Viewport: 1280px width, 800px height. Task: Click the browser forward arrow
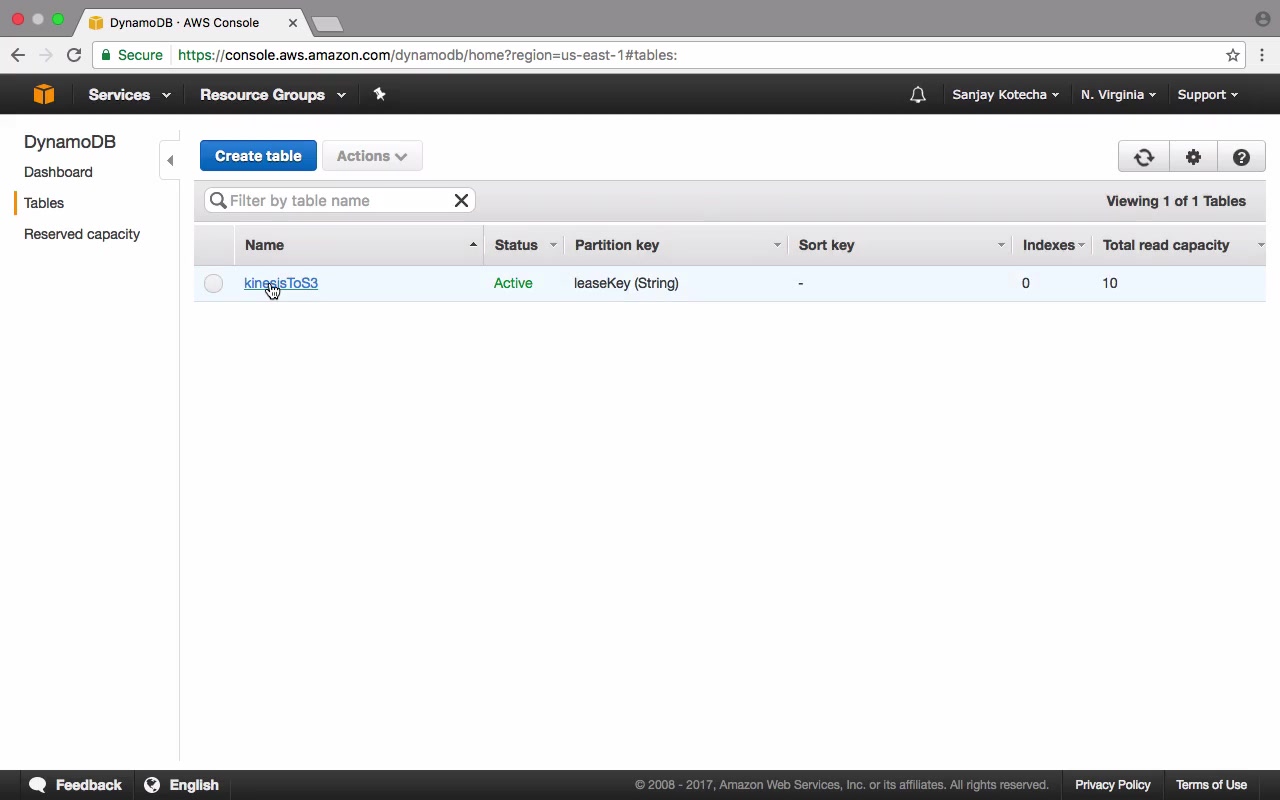[45, 55]
